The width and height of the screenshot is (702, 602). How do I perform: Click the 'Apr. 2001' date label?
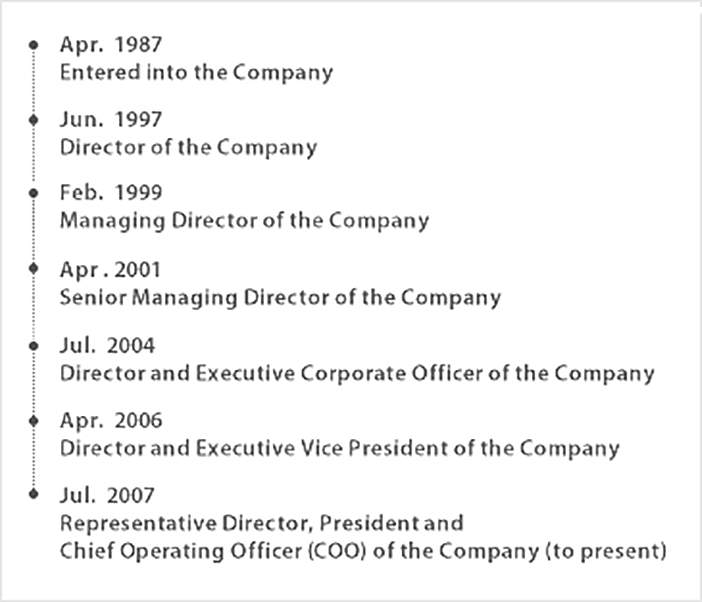point(110,270)
